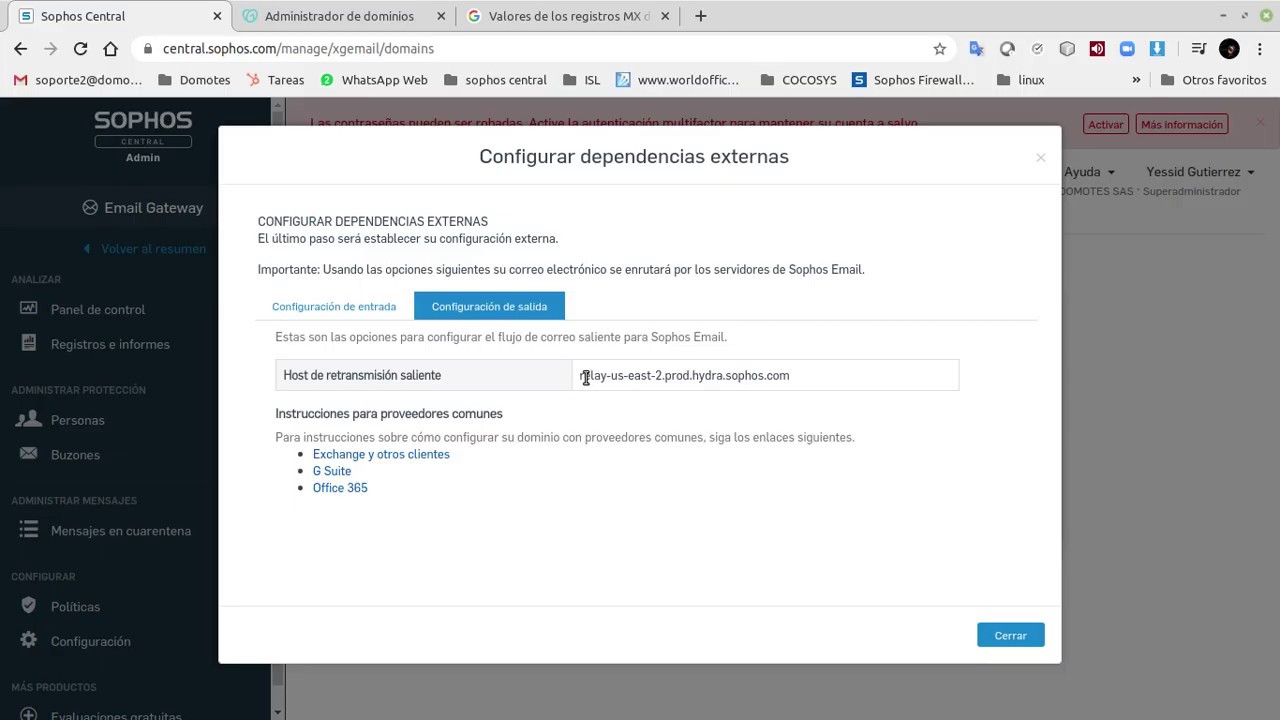The width and height of the screenshot is (1280, 720).
Task: Click the red volume extension icon
Action: click(x=1097, y=48)
